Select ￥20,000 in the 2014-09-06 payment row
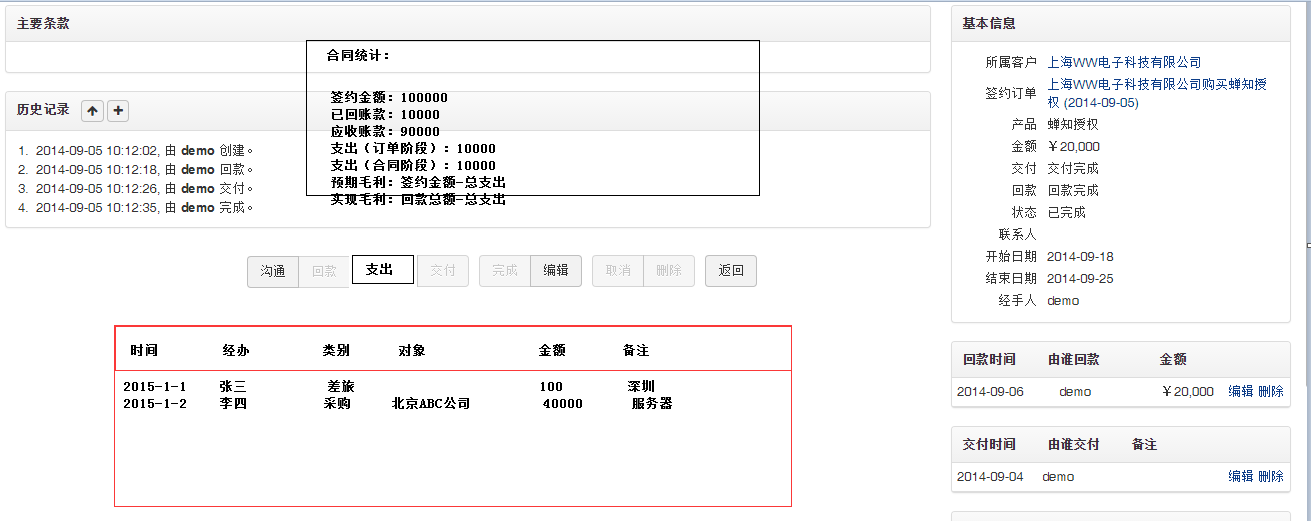 [x=1187, y=392]
